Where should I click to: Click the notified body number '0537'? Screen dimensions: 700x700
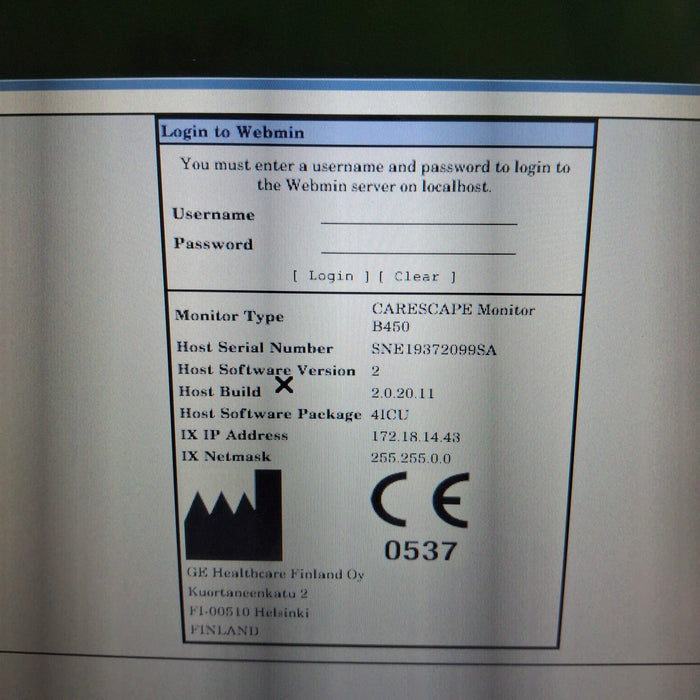point(421,550)
